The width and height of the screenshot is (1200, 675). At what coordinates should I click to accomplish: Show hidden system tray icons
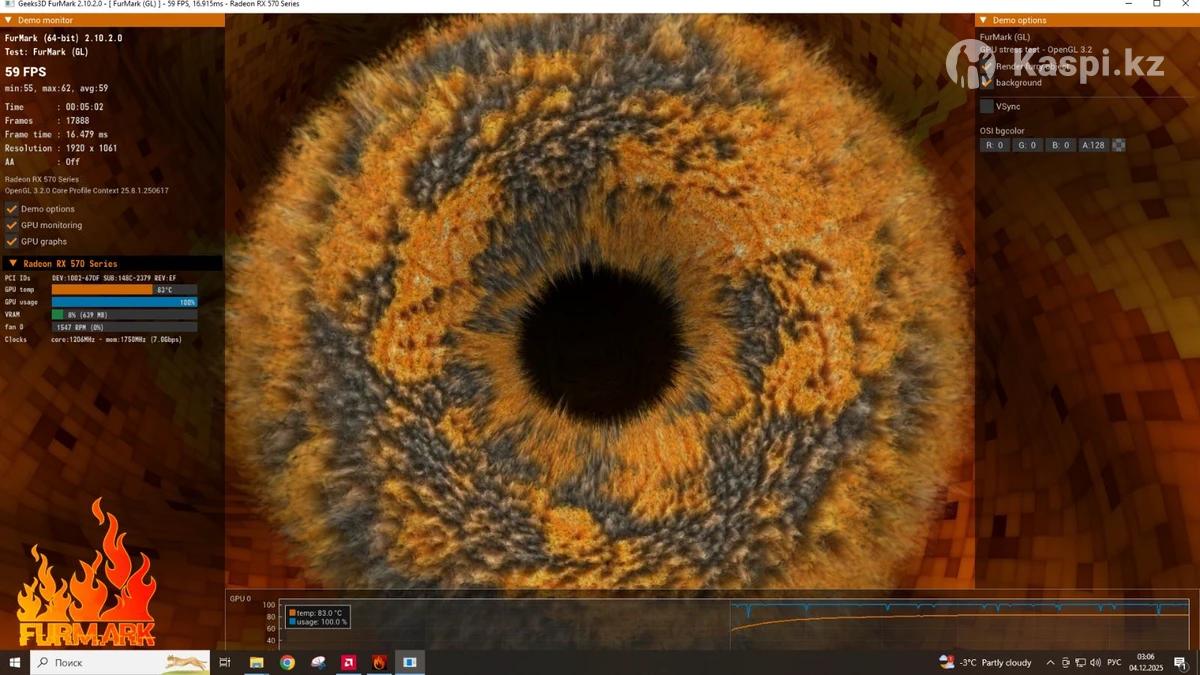click(x=1050, y=663)
